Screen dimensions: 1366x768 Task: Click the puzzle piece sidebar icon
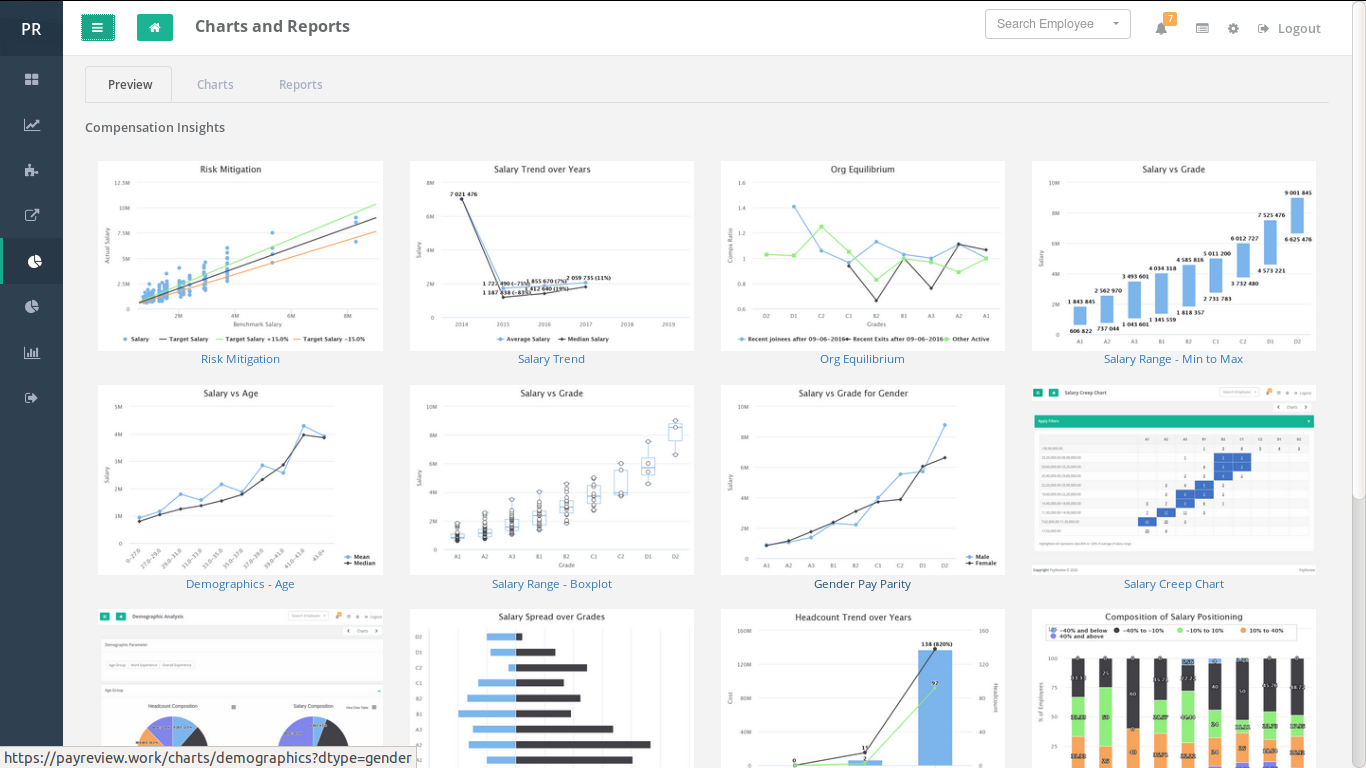[x=32, y=170]
